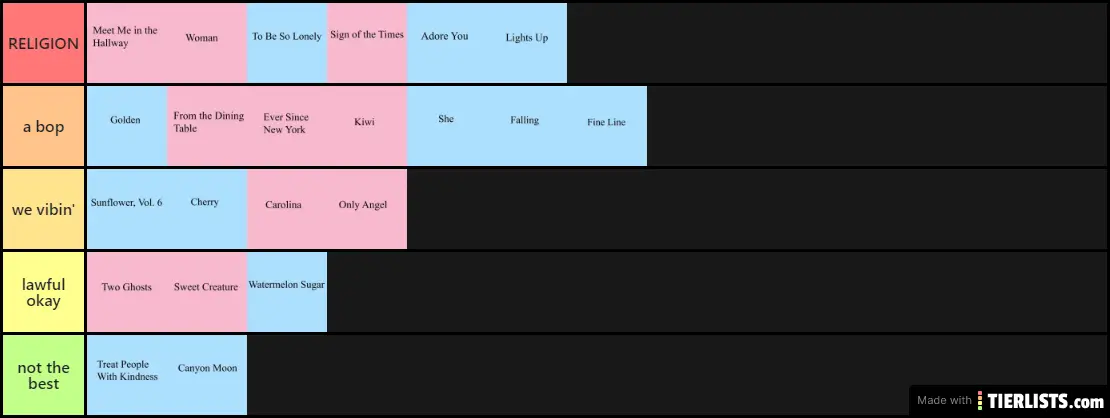Click the 'Adore You' song tile
Viewport: 1110px width, 418px height.
pyautogui.click(x=447, y=43)
